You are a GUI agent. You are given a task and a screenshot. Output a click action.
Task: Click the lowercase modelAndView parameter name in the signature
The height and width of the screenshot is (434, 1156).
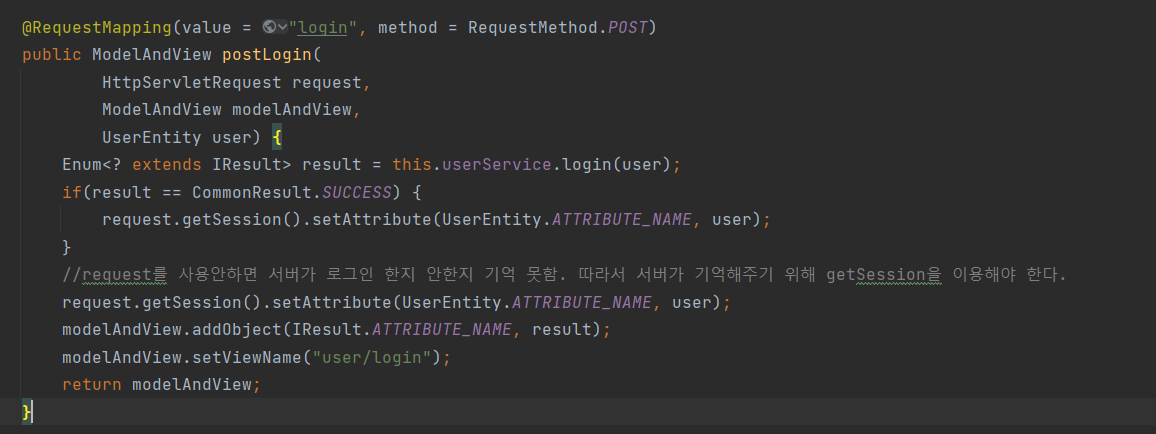pos(293,110)
